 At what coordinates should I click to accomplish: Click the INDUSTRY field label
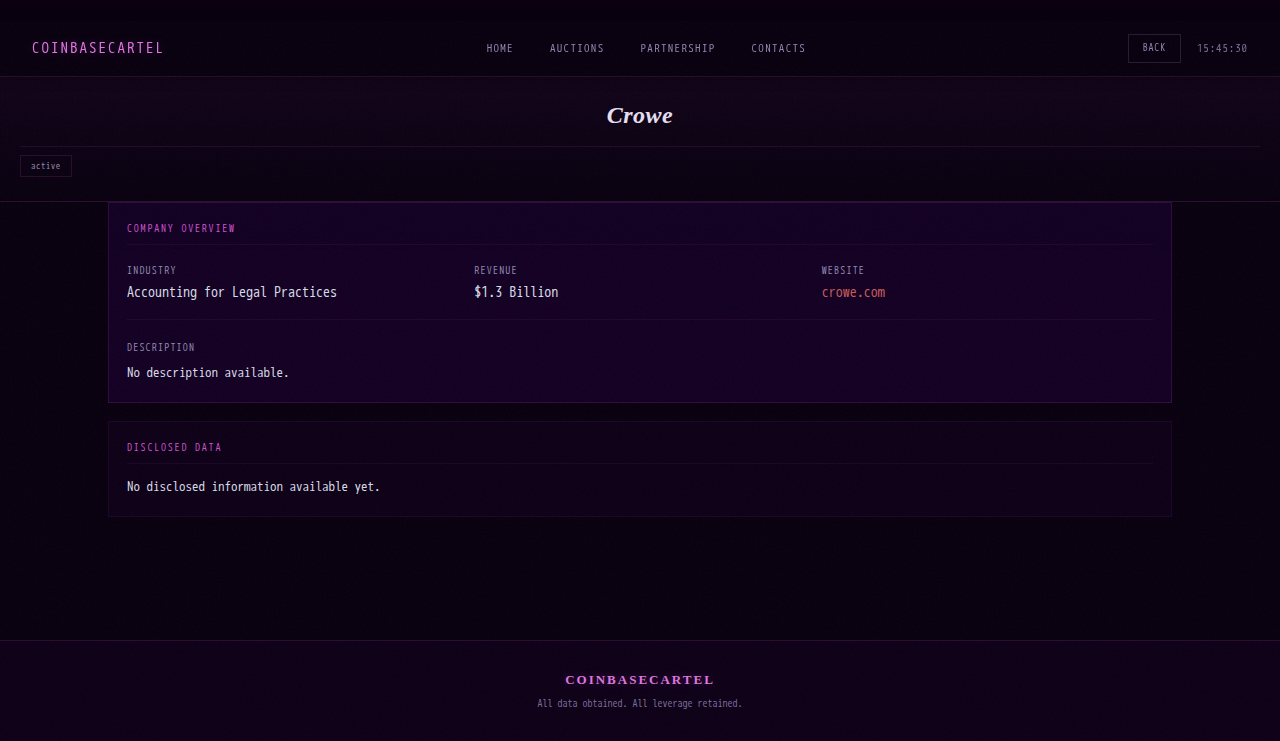(151, 271)
